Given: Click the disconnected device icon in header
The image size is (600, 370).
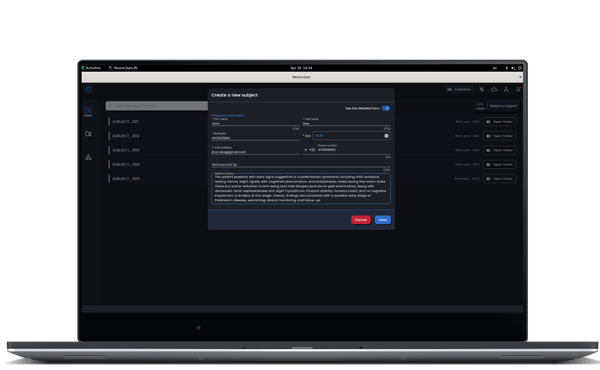Looking at the screenshot, I should [482, 89].
